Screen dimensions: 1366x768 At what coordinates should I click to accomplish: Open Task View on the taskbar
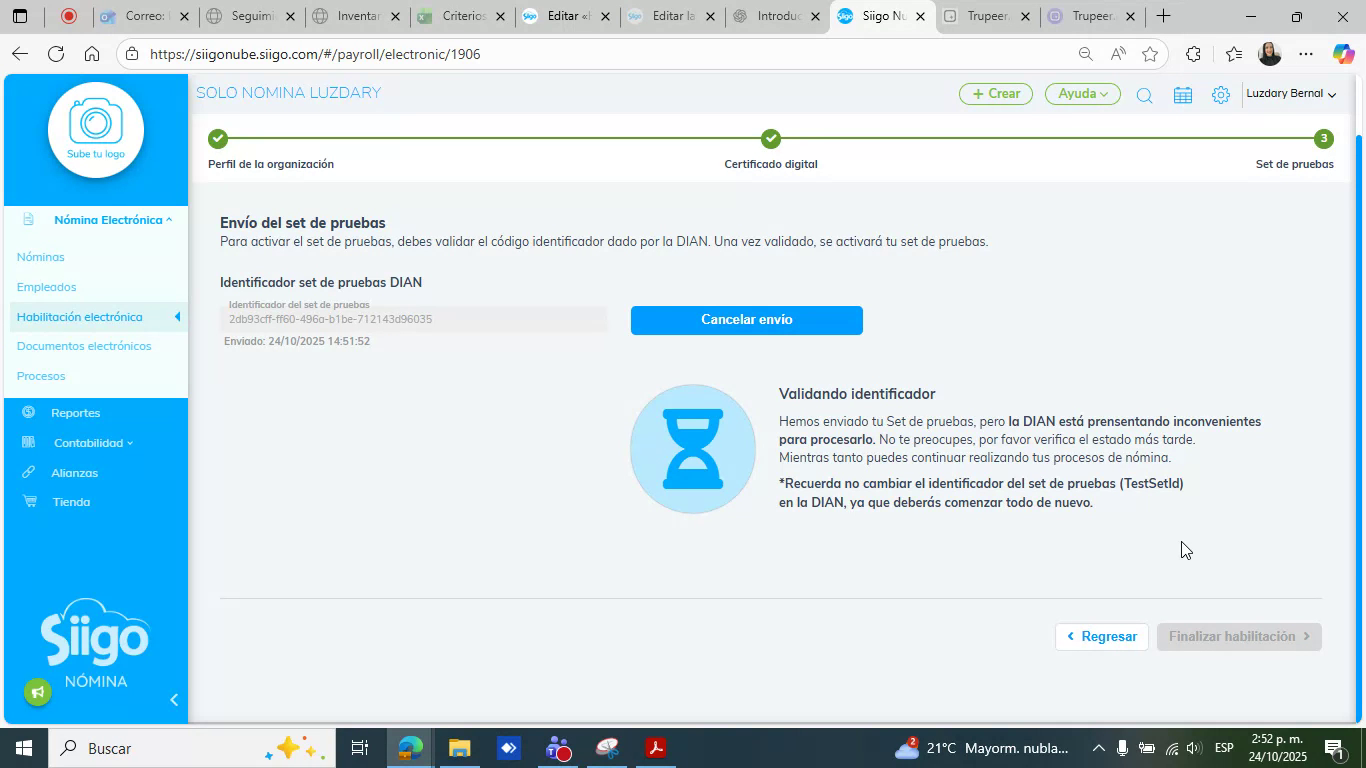tap(360, 748)
